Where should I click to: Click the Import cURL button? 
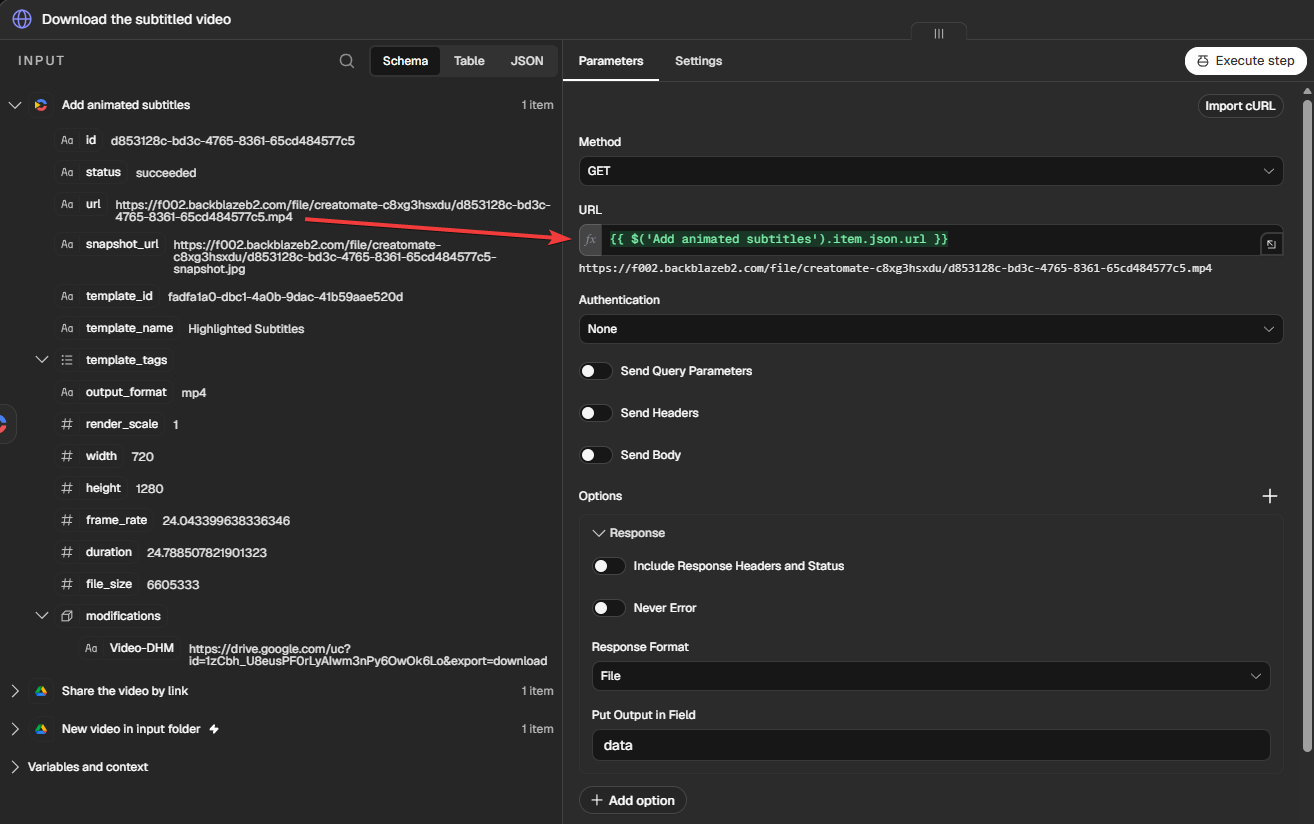coord(1240,106)
